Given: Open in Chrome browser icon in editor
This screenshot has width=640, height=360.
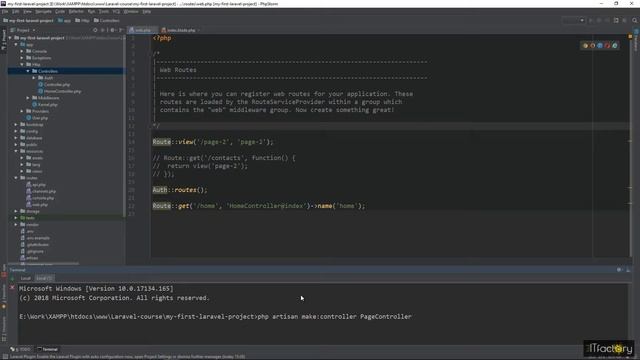Looking at the screenshot, I should 585,46.
